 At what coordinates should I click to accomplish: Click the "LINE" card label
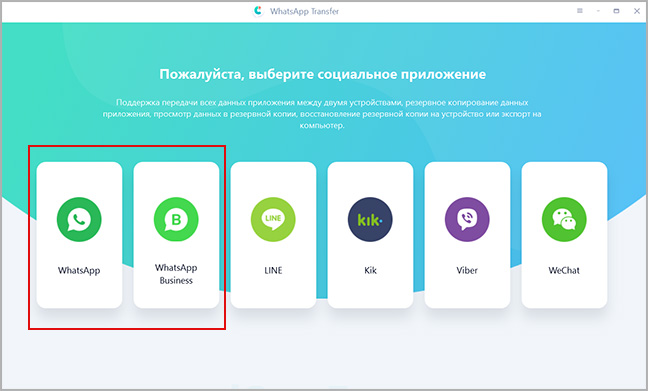tap(273, 270)
